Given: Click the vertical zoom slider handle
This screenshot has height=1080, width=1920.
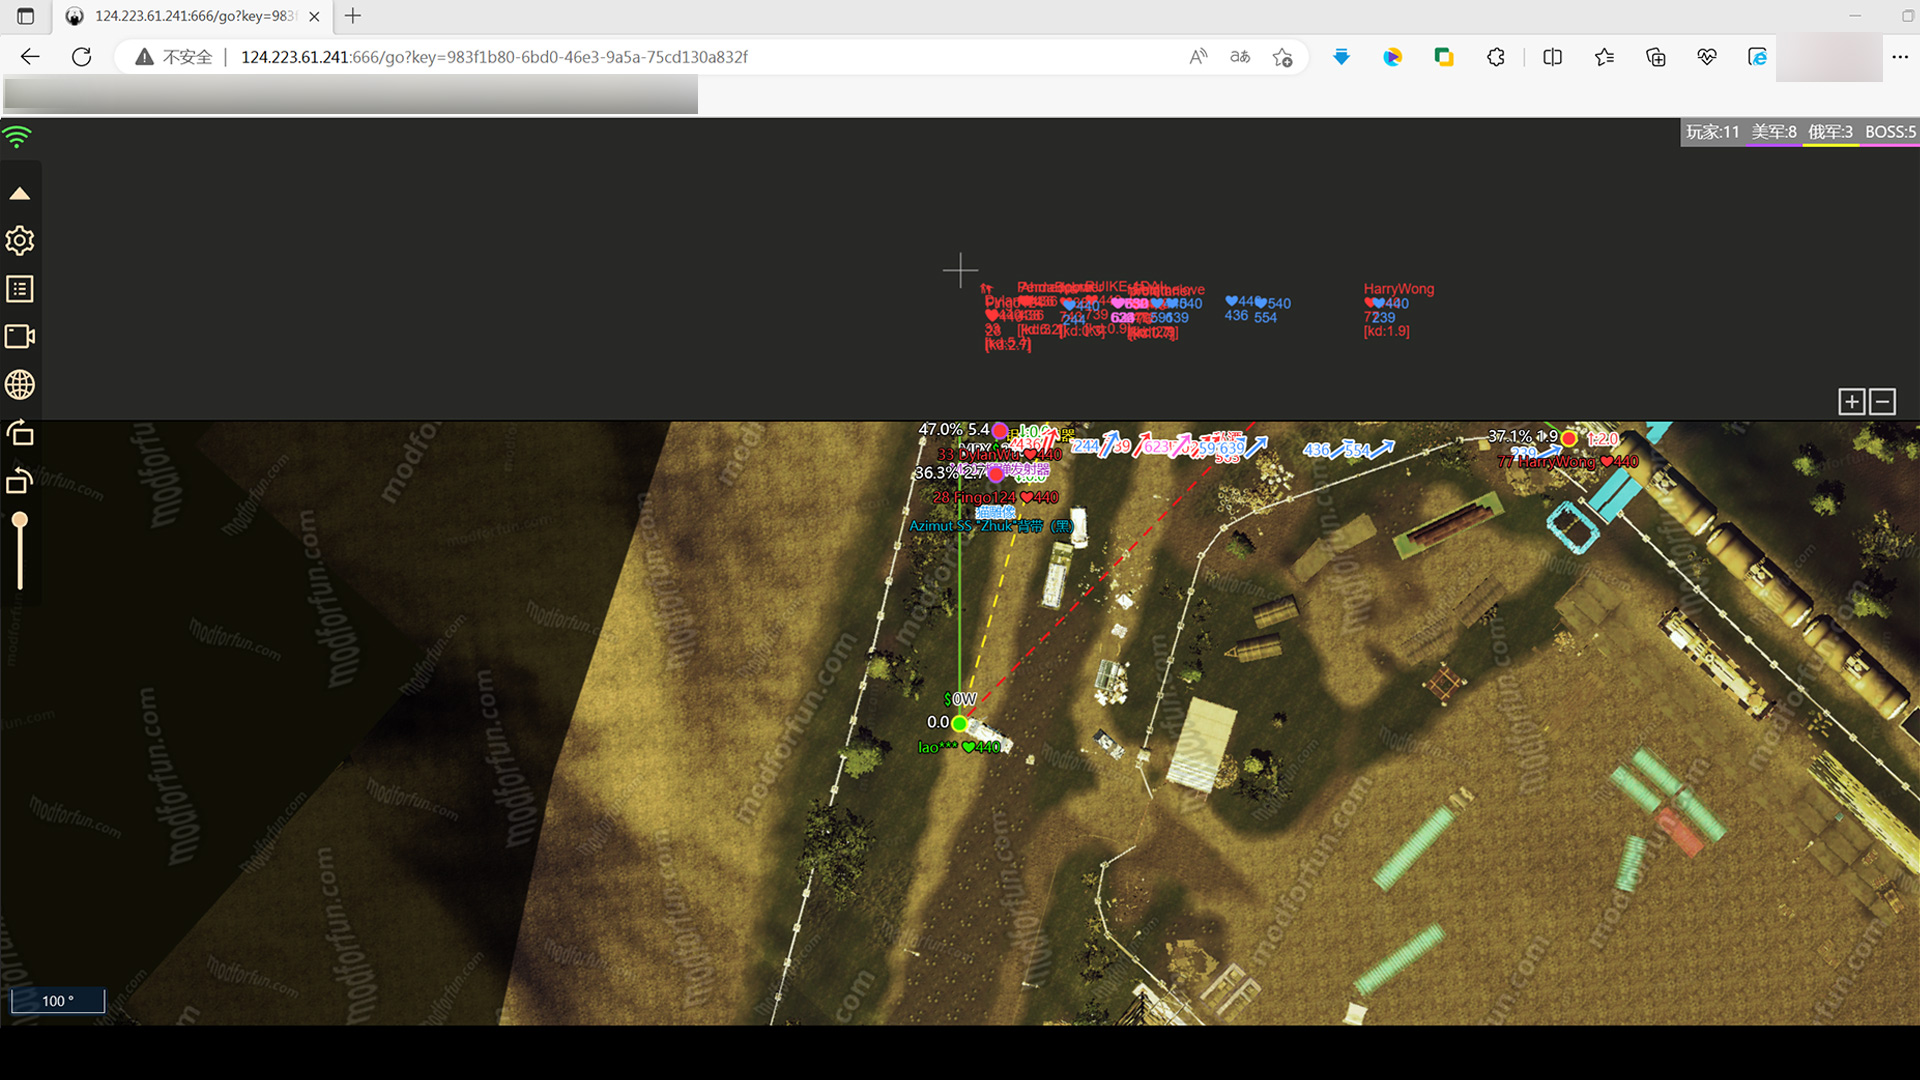Looking at the screenshot, I should coord(19,520).
